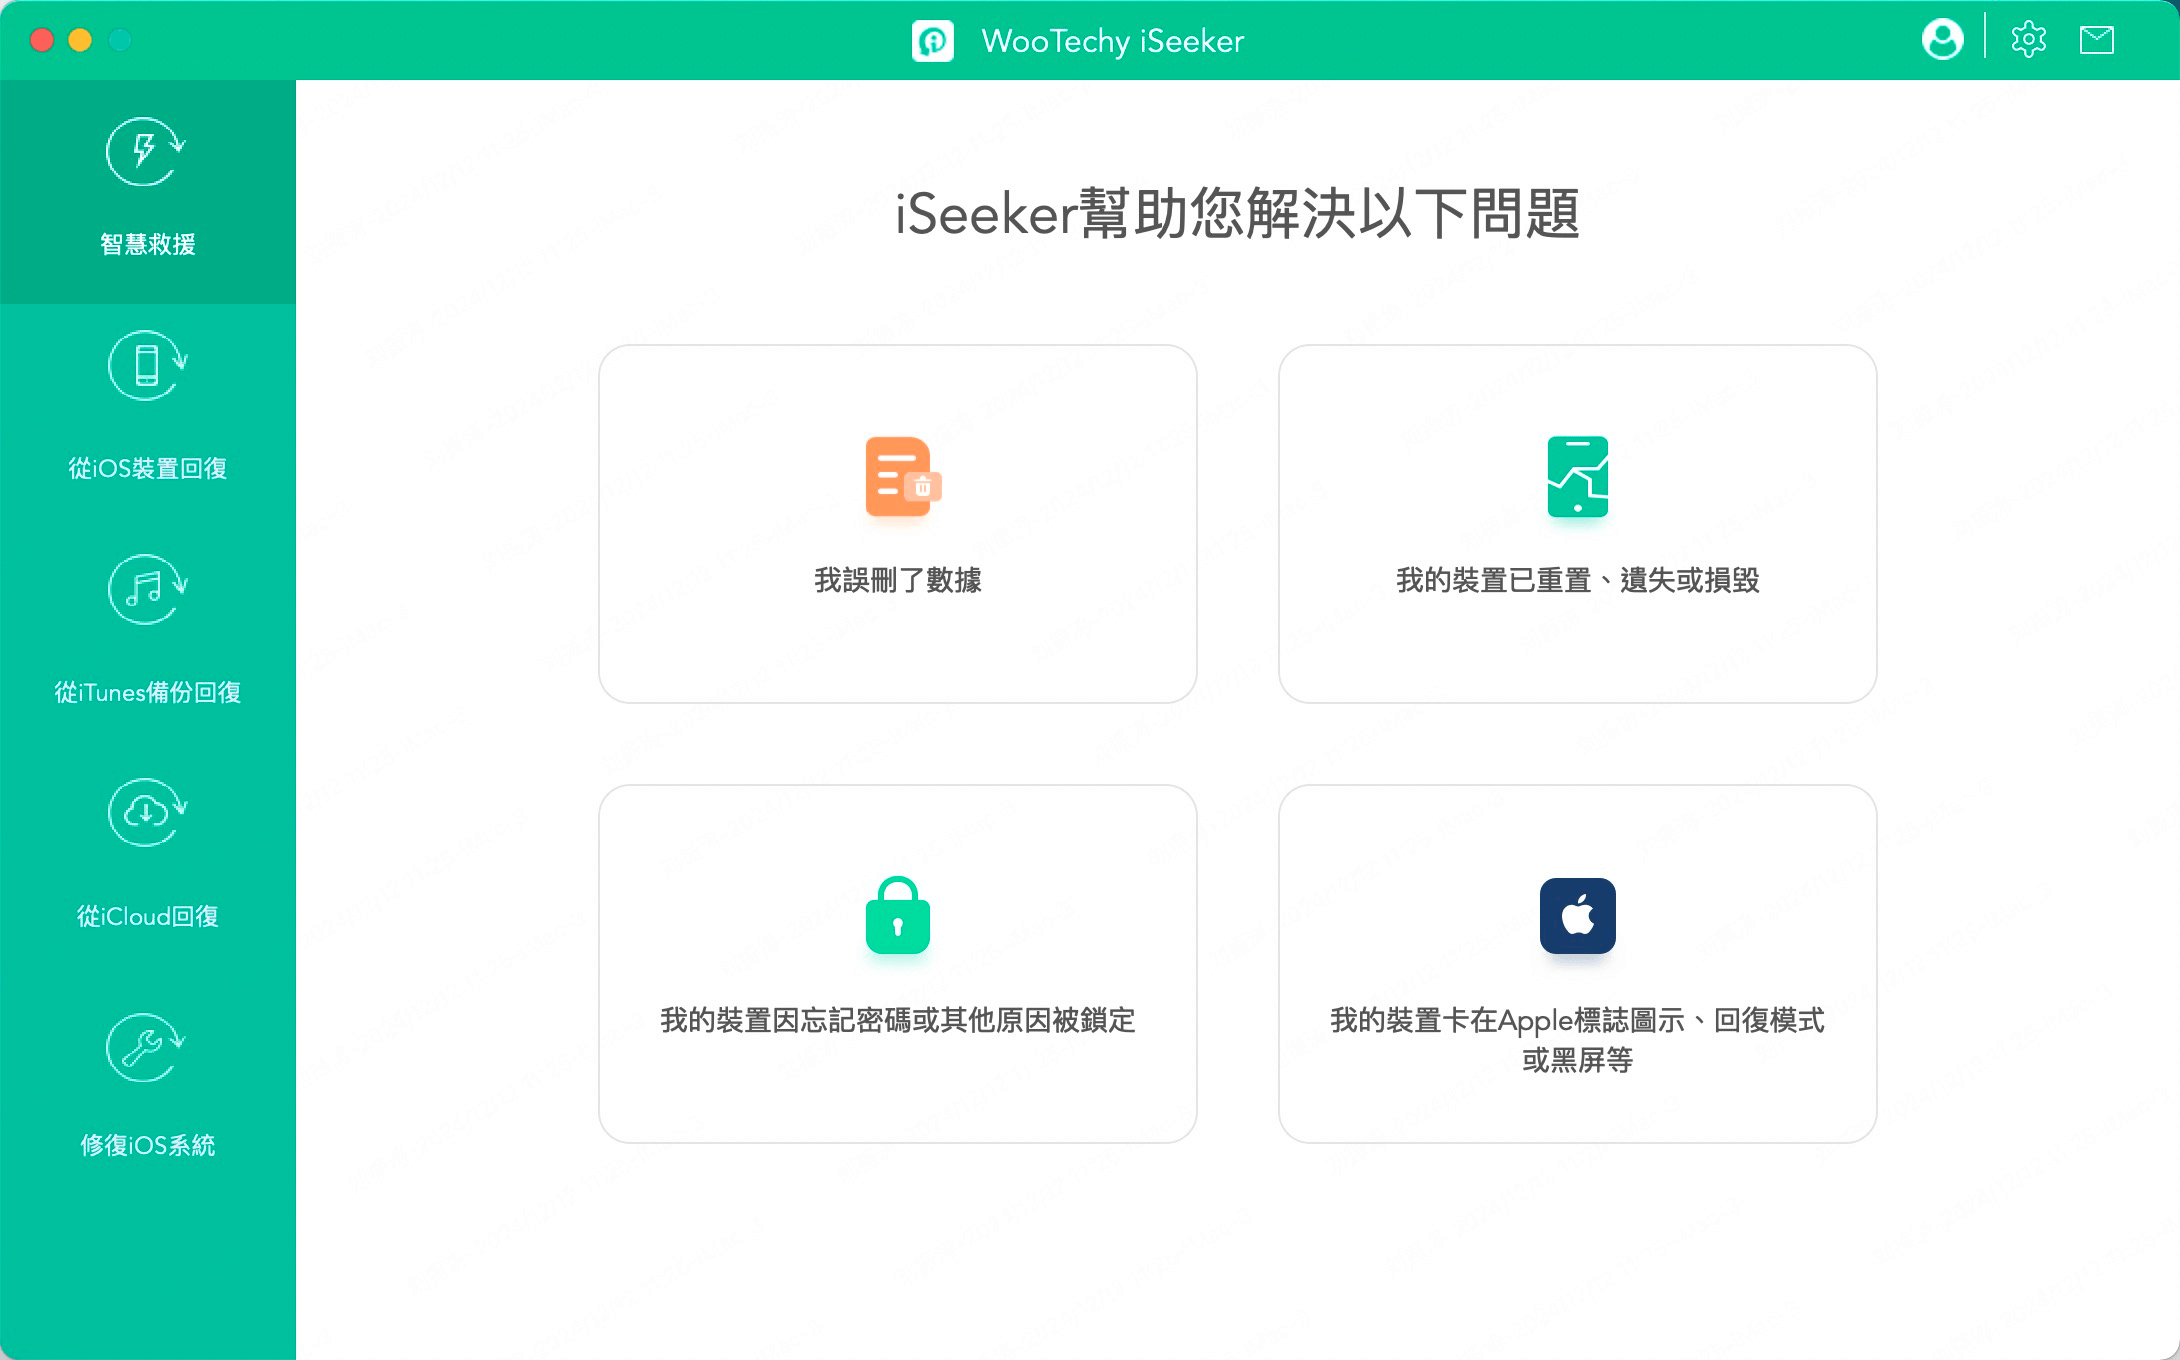This screenshot has height=1360, width=2180.
Task: Click the heading iSeeker幫助您解決以下問題
Action: [x=1238, y=213]
